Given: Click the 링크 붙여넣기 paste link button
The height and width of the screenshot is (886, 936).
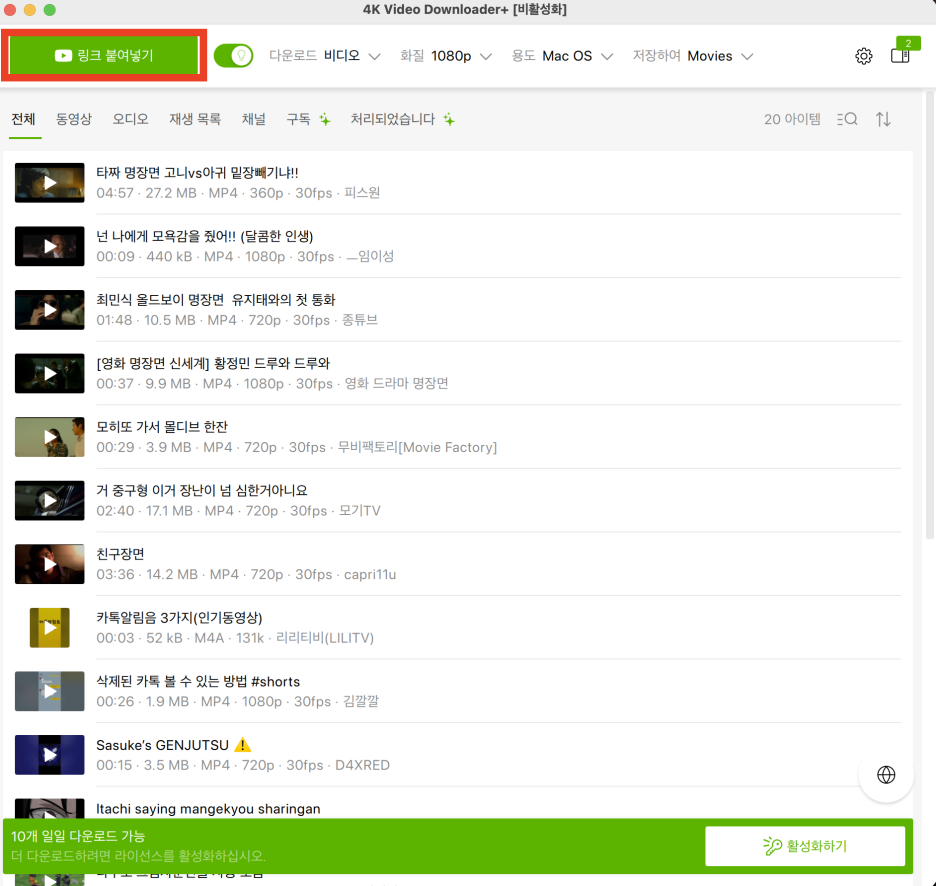Looking at the screenshot, I should pyautogui.click(x=104, y=56).
